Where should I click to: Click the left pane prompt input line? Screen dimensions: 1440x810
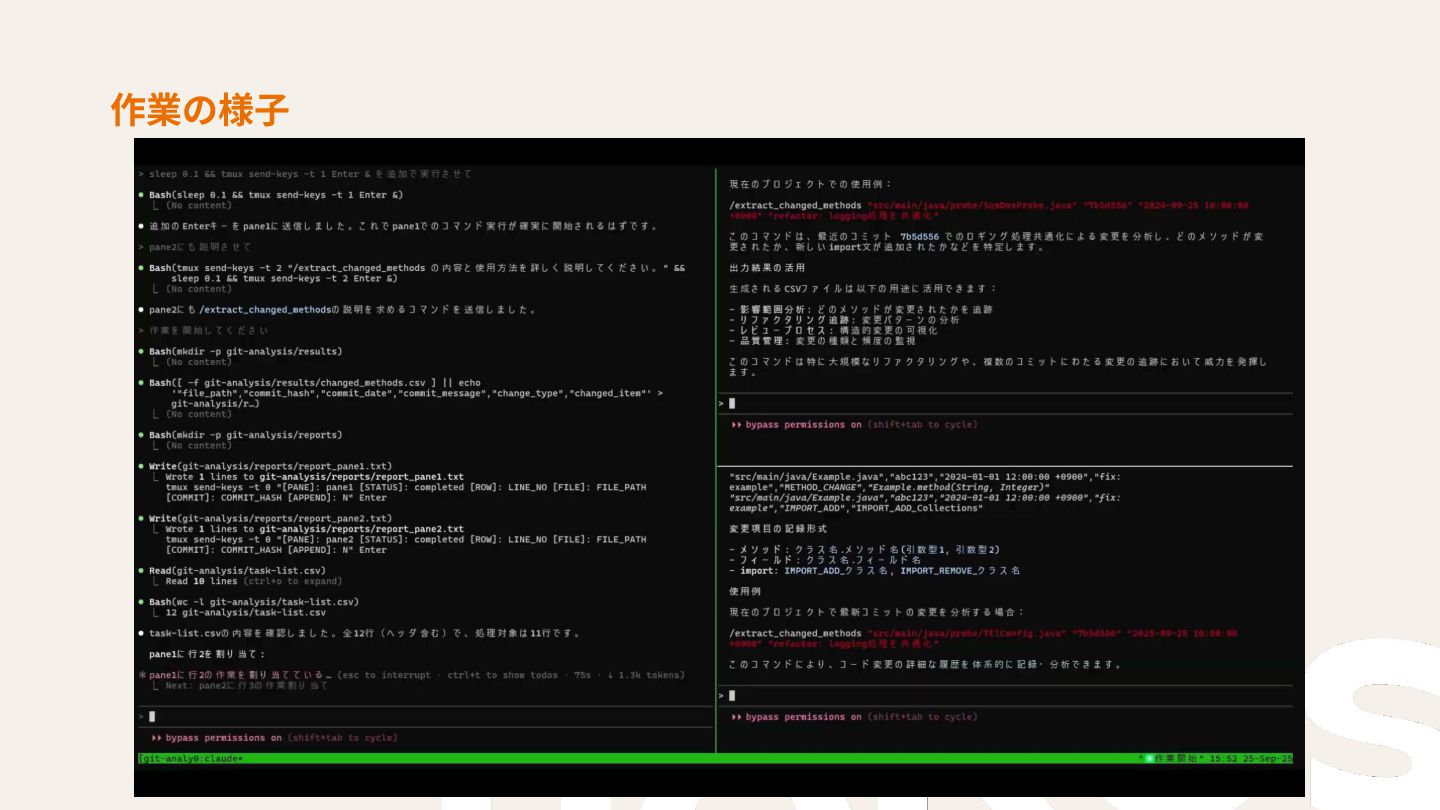tap(426, 716)
